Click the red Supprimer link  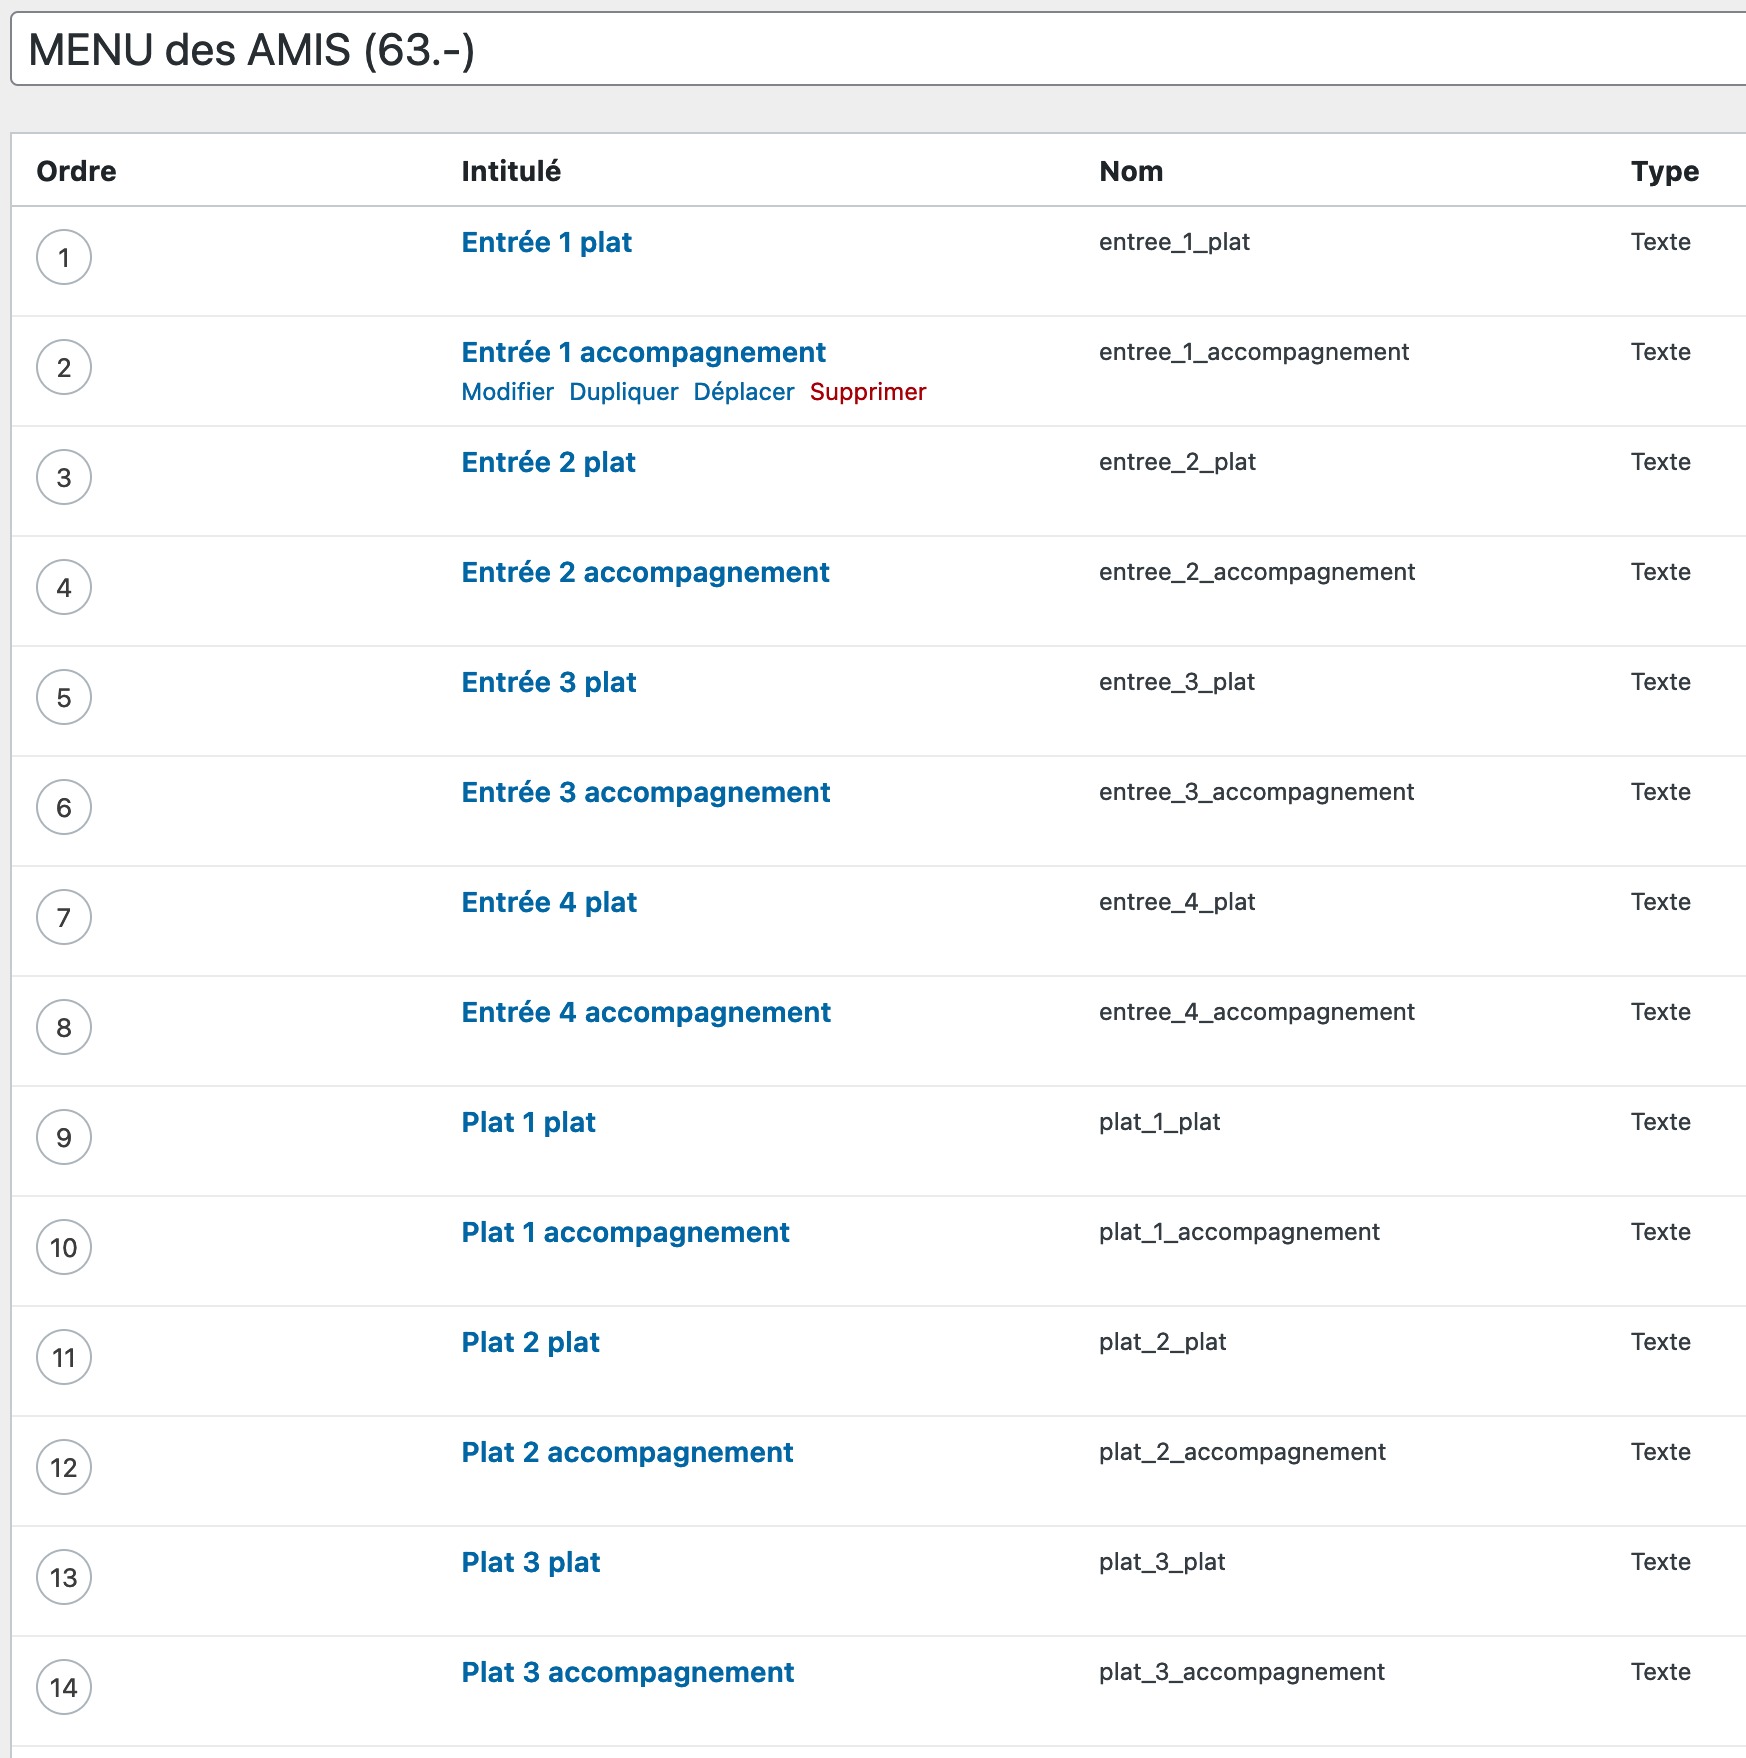coord(867,392)
